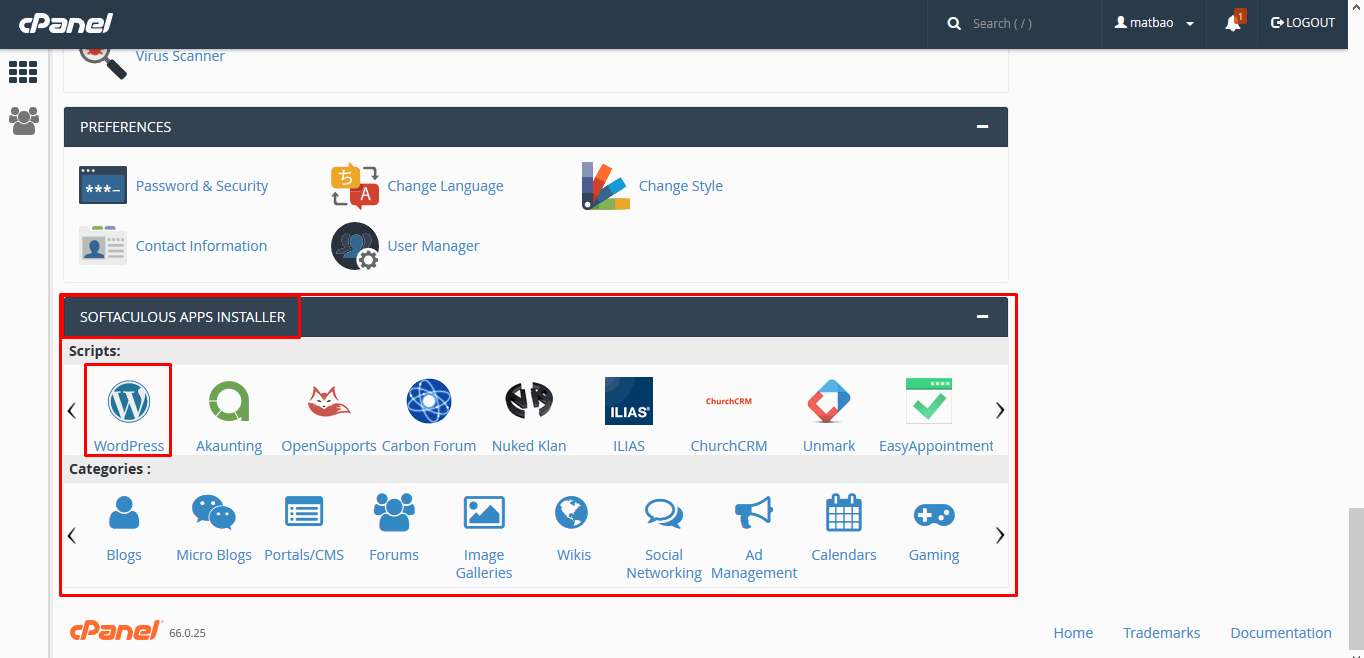Click the Password & Security link
1364x658 pixels.
[202, 186]
